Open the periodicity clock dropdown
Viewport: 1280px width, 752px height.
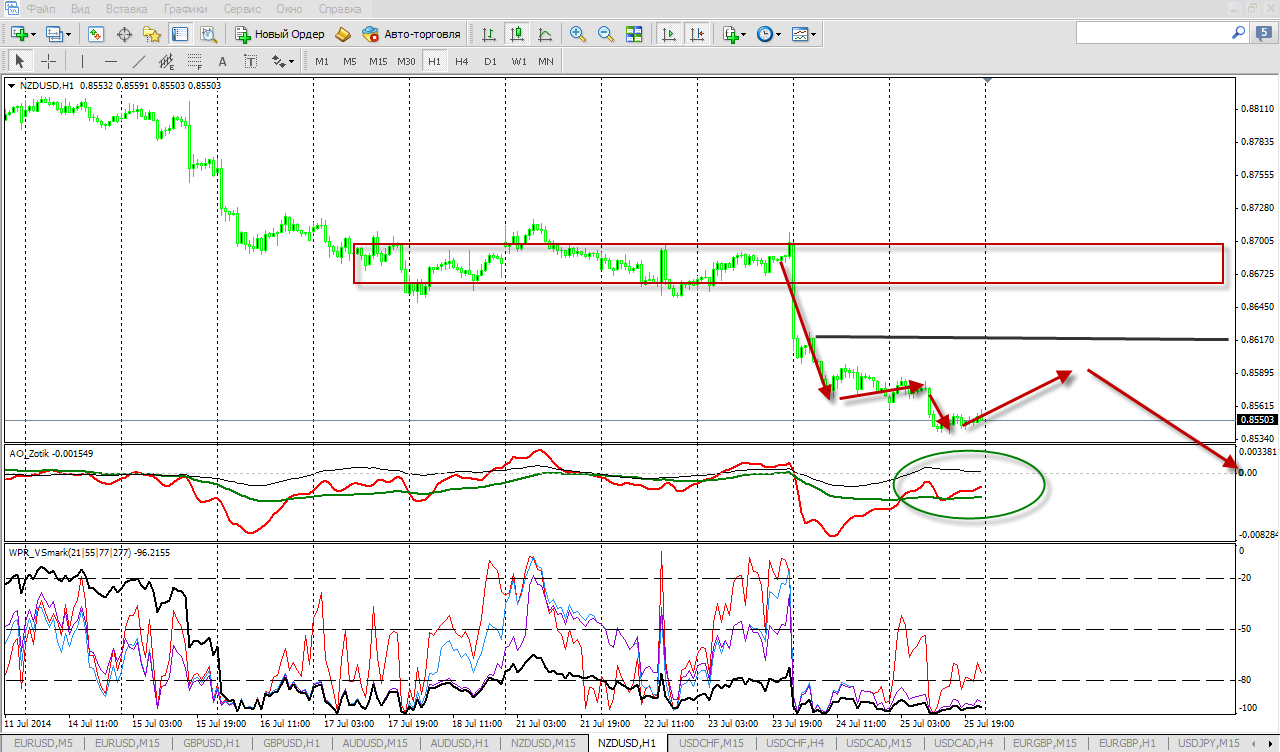tap(768, 34)
